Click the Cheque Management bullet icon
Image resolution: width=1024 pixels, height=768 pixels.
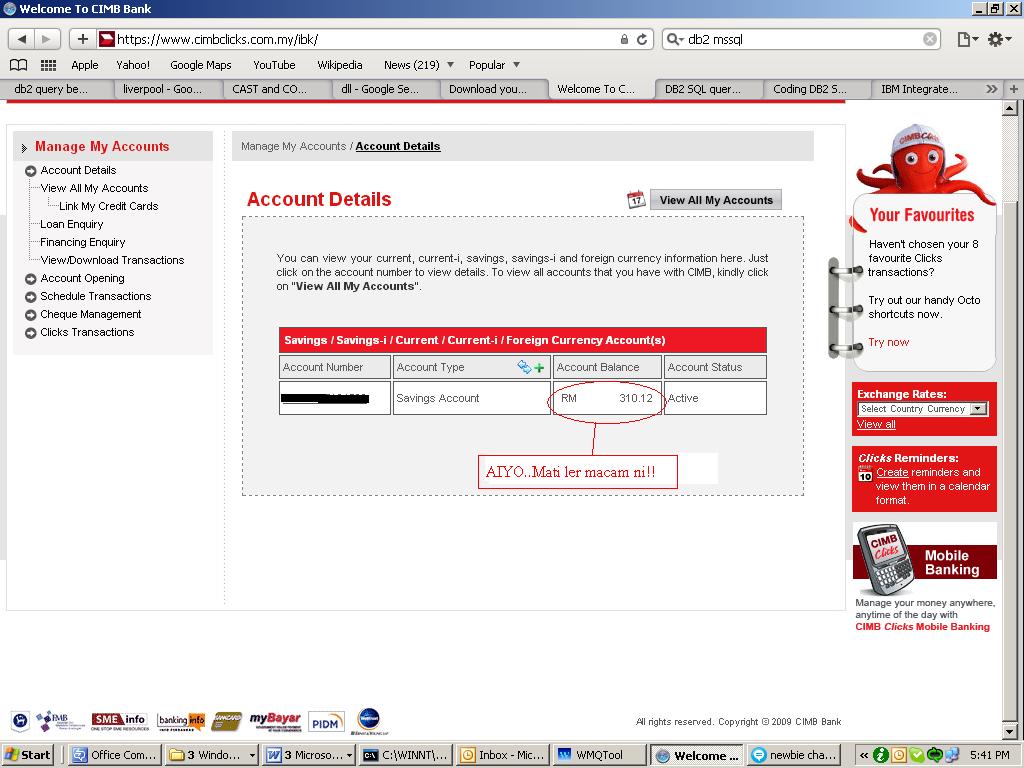[x=31, y=315]
